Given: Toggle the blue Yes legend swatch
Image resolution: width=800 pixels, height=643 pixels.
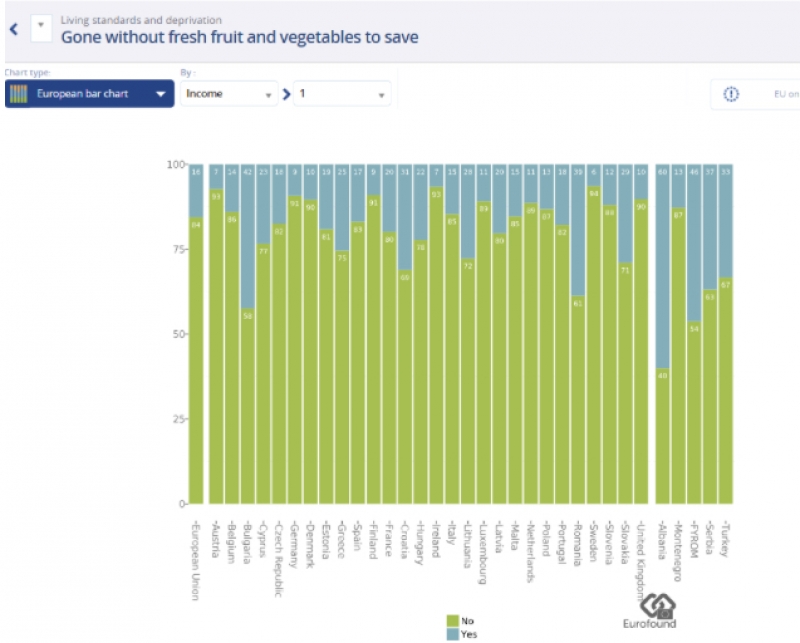Looking at the screenshot, I should (453, 634).
